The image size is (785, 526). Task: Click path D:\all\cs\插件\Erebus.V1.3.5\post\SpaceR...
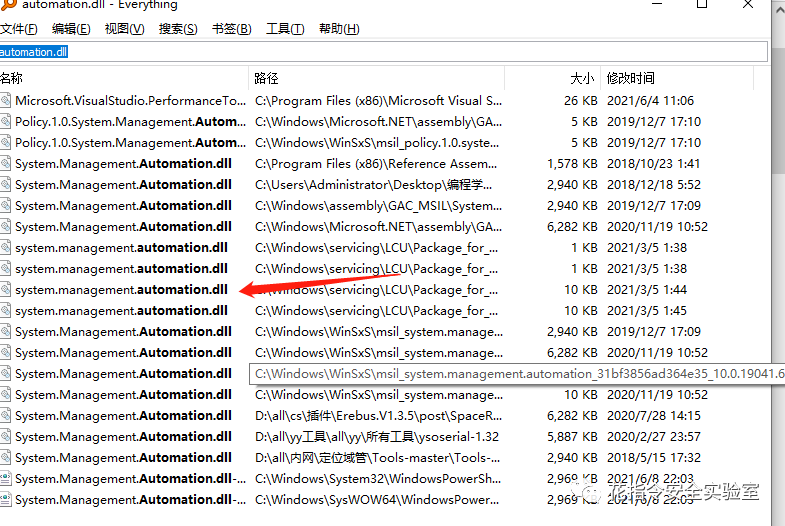[x=378, y=416]
